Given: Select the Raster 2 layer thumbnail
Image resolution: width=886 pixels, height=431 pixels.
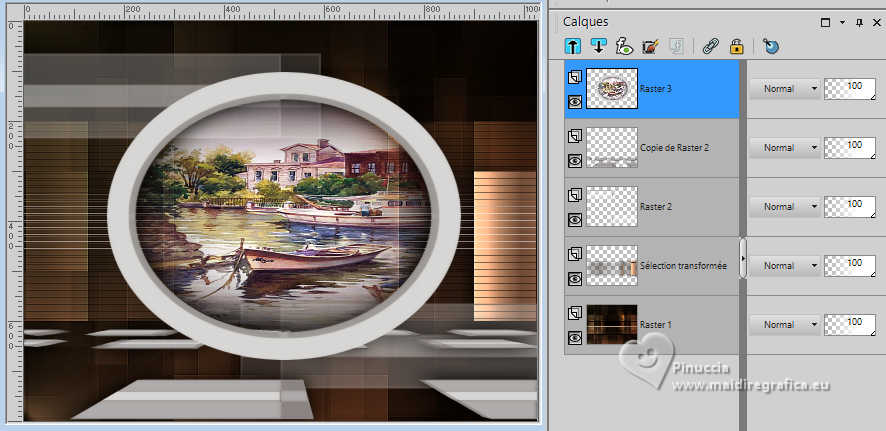Looking at the screenshot, I should point(612,207).
